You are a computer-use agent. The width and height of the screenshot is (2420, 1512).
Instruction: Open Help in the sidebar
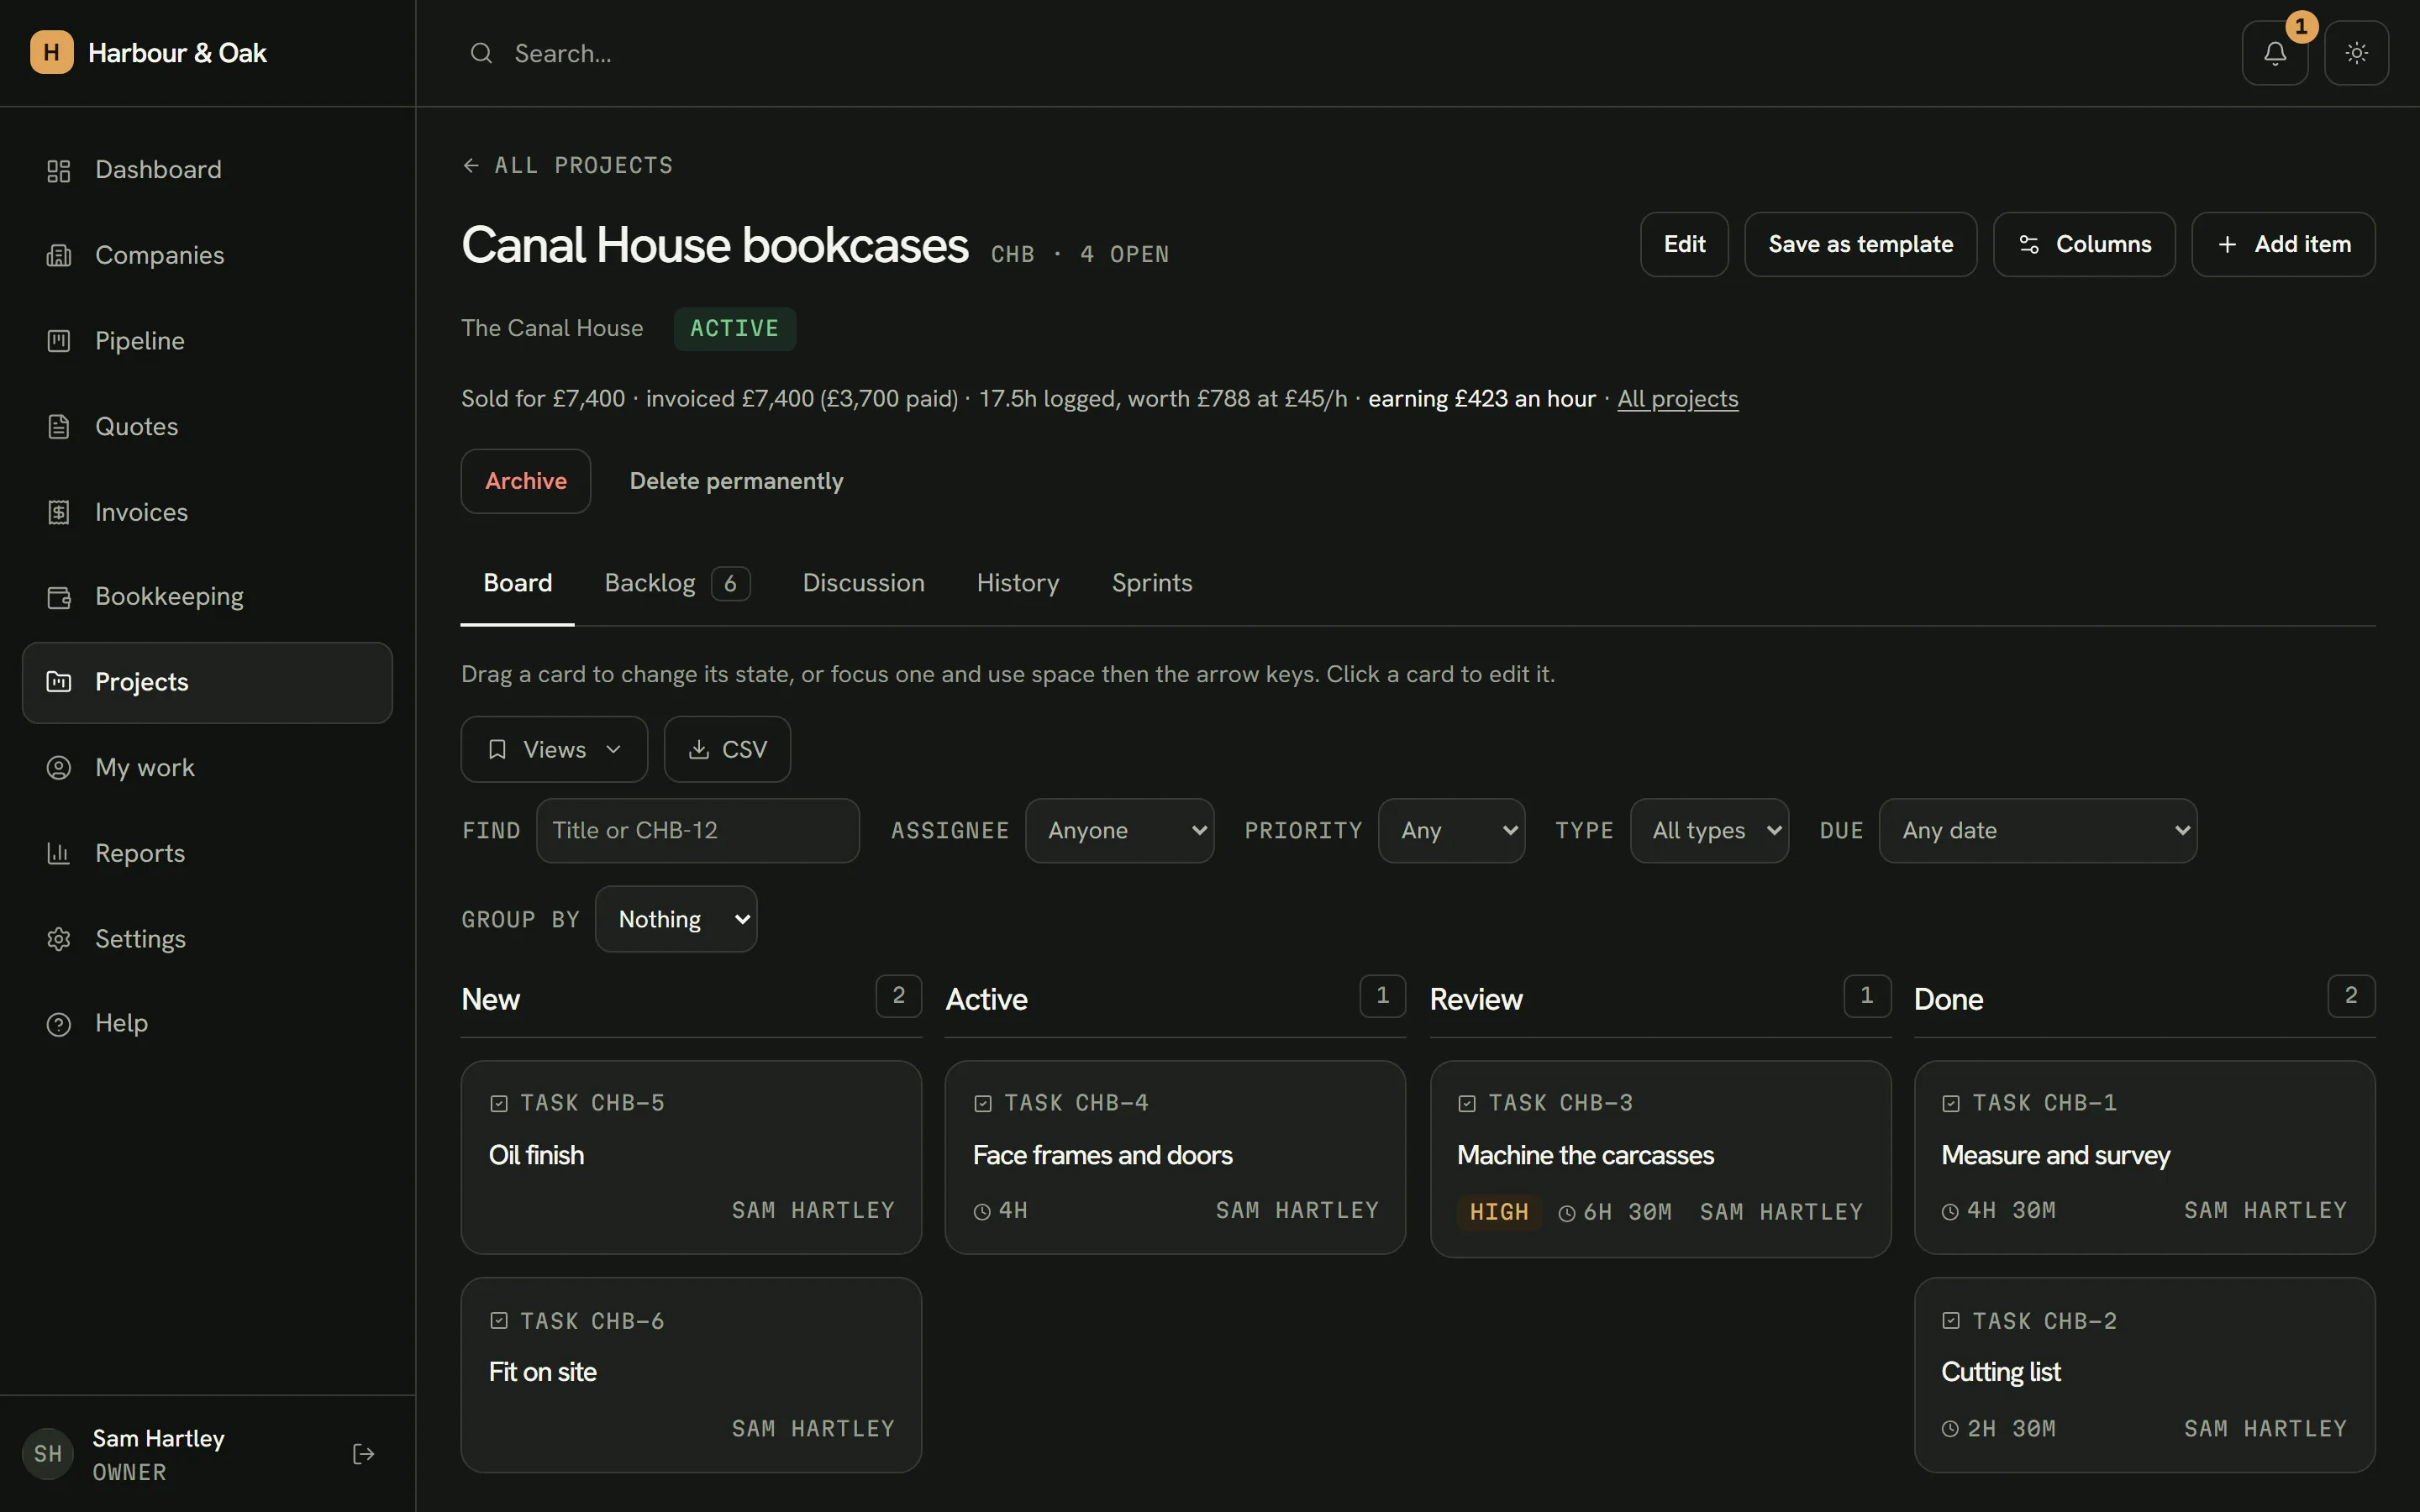pos(207,1023)
